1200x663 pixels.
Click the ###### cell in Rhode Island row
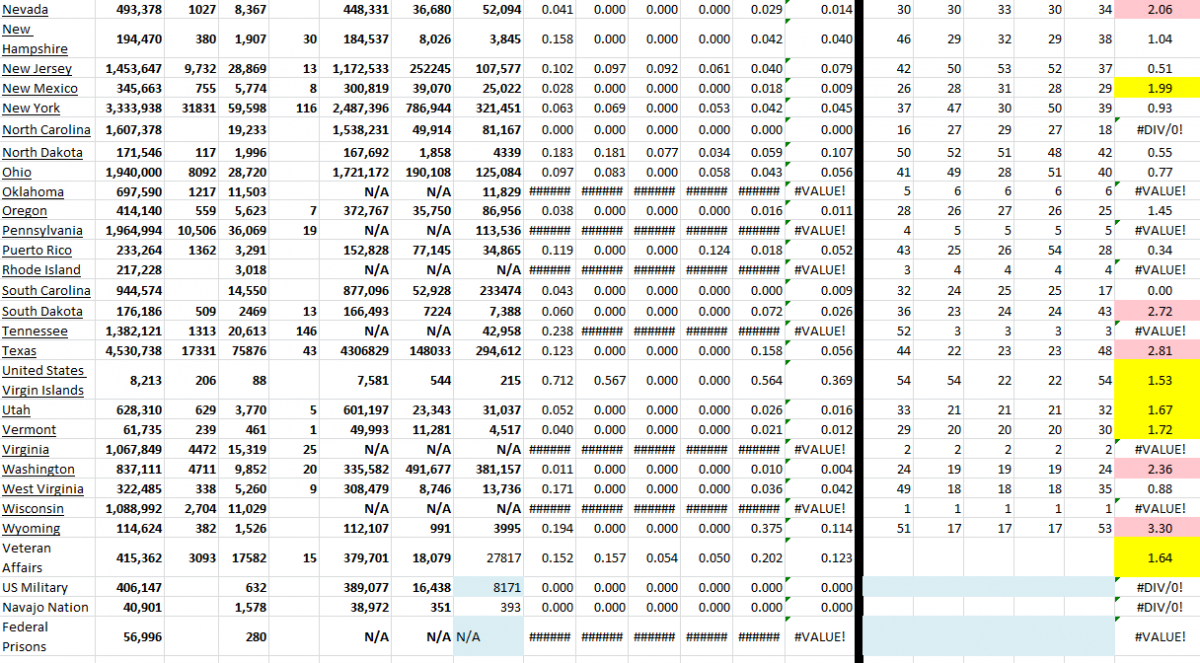coord(552,270)
